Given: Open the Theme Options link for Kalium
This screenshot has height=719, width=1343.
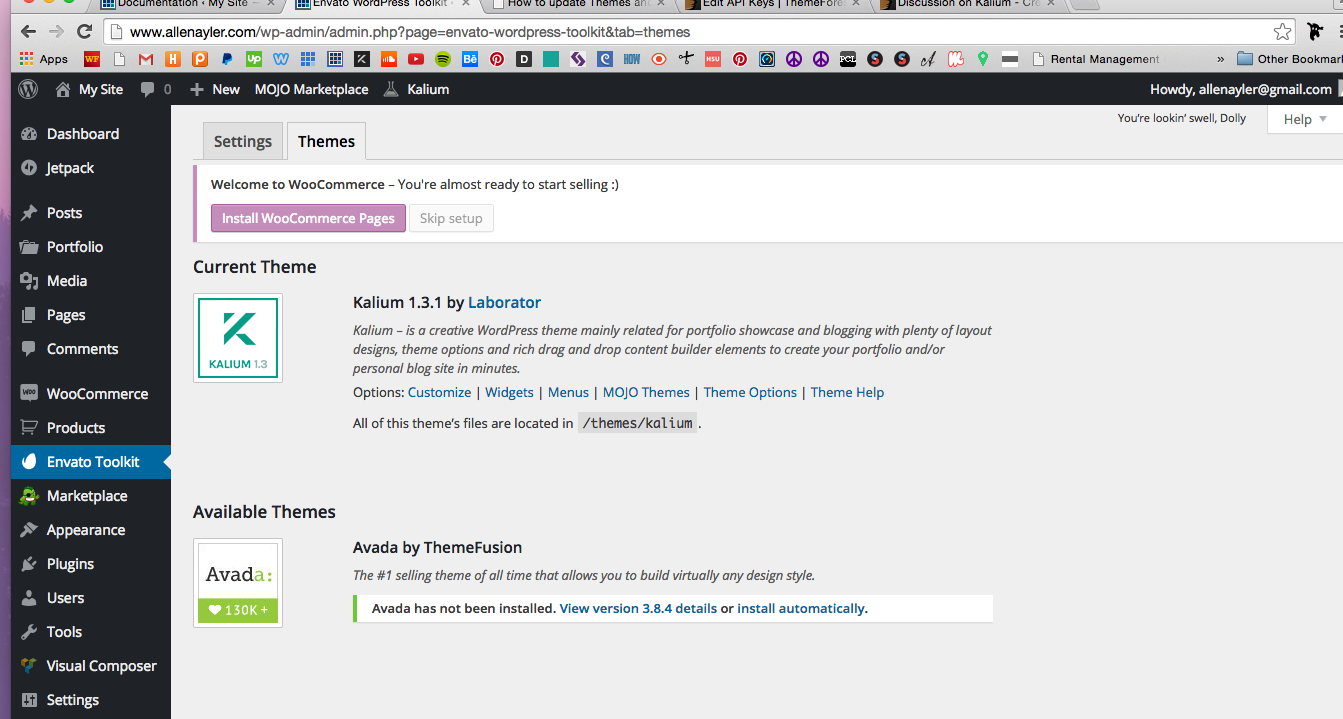Looking at the screenshot, I should coord(750,392).
